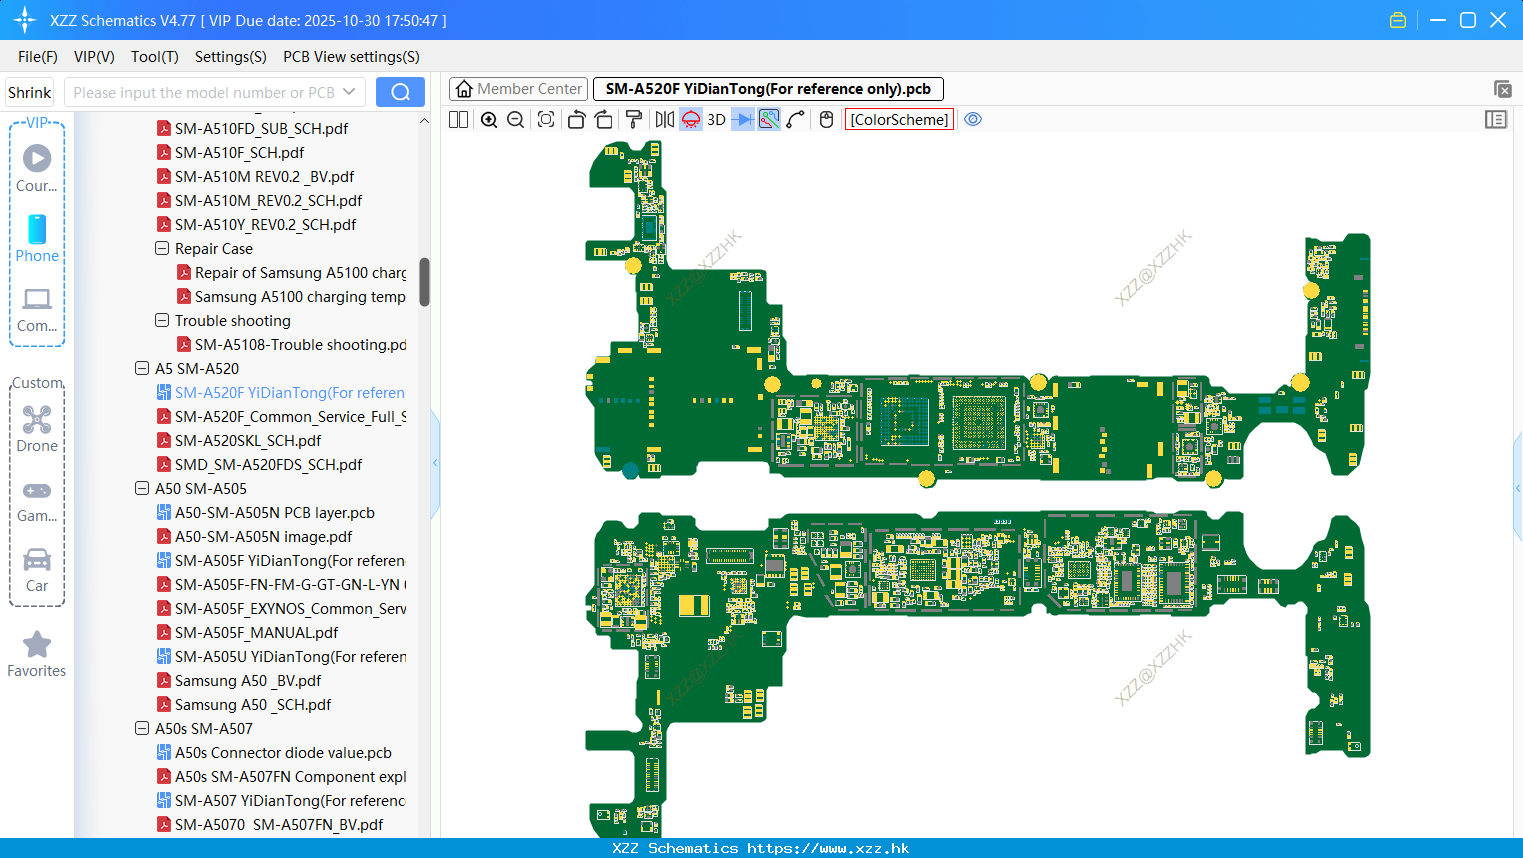Open the split-screen view icon
Viewport: 1523px width, 858px height.
(x=457, y=119)
